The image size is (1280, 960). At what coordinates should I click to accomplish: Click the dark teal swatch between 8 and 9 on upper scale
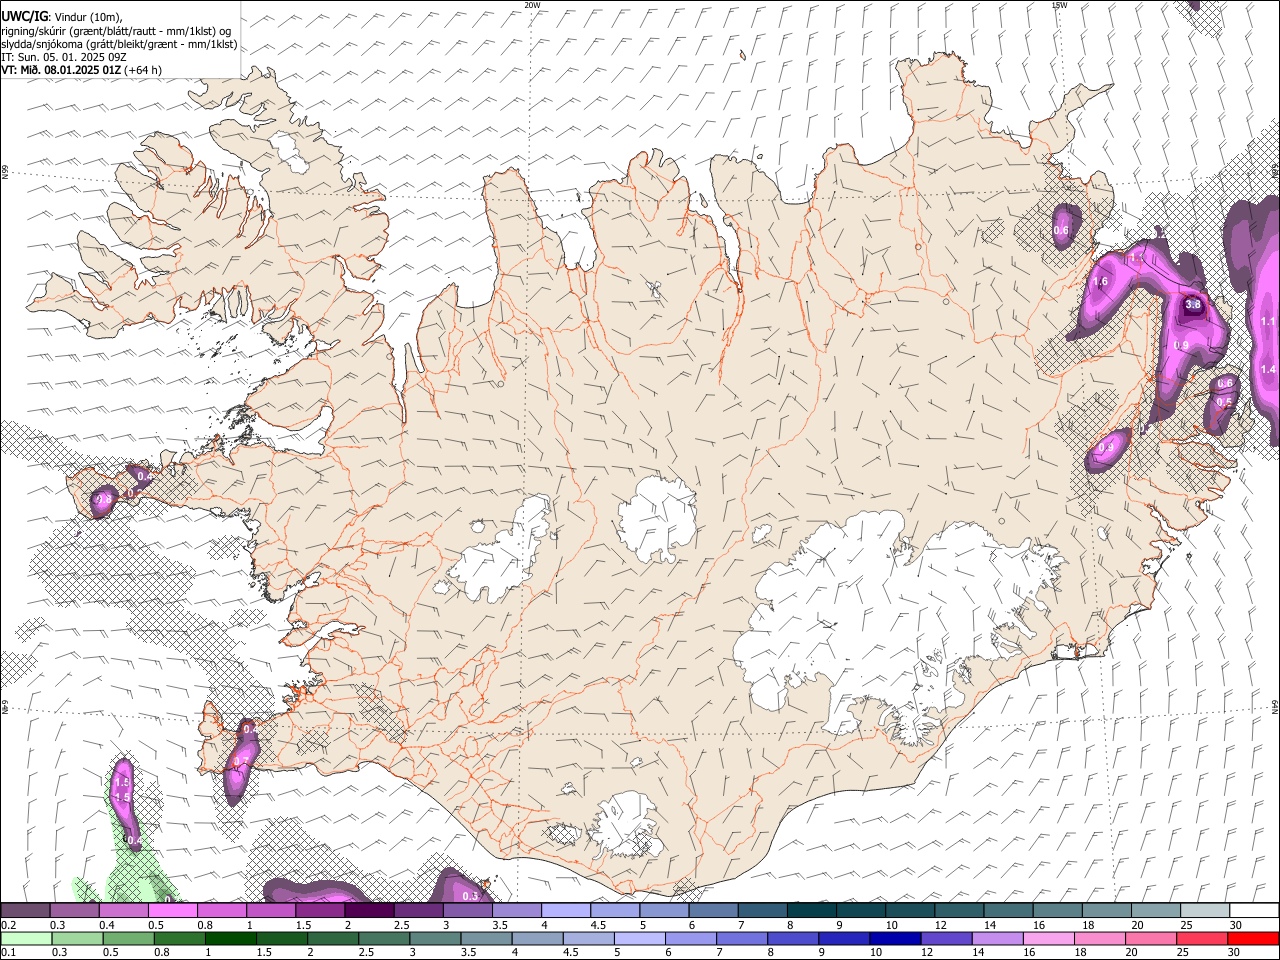coord(812,910)
